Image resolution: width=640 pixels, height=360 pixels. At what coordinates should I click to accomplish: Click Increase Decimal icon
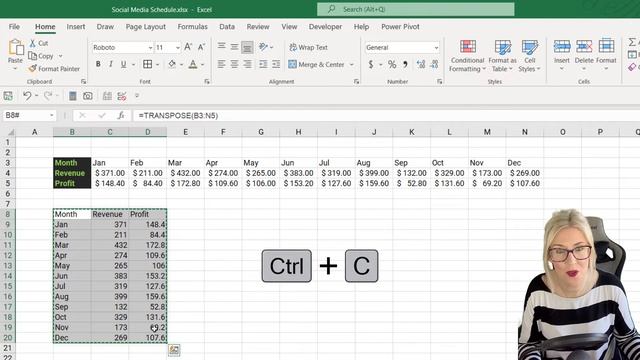pyautogui.click(x=421, y=64)
